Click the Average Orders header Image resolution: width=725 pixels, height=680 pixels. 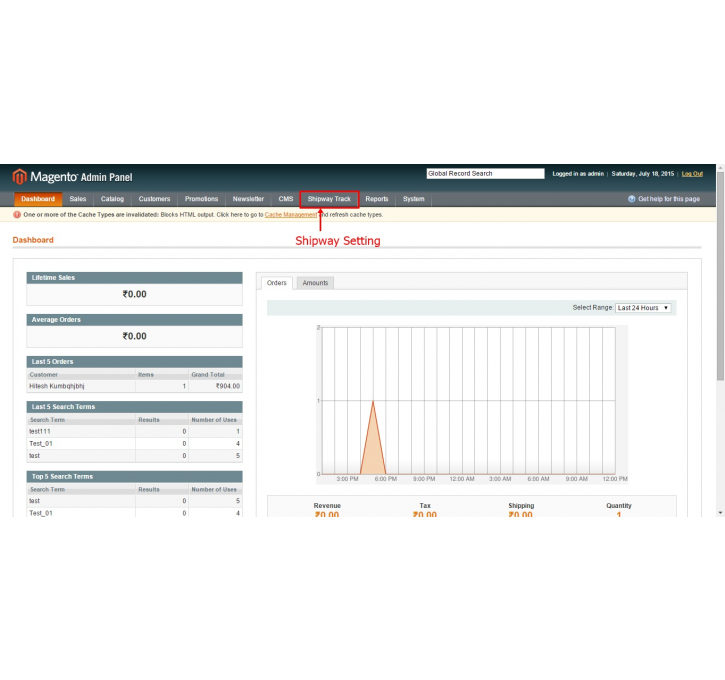(x=135, y=319)
